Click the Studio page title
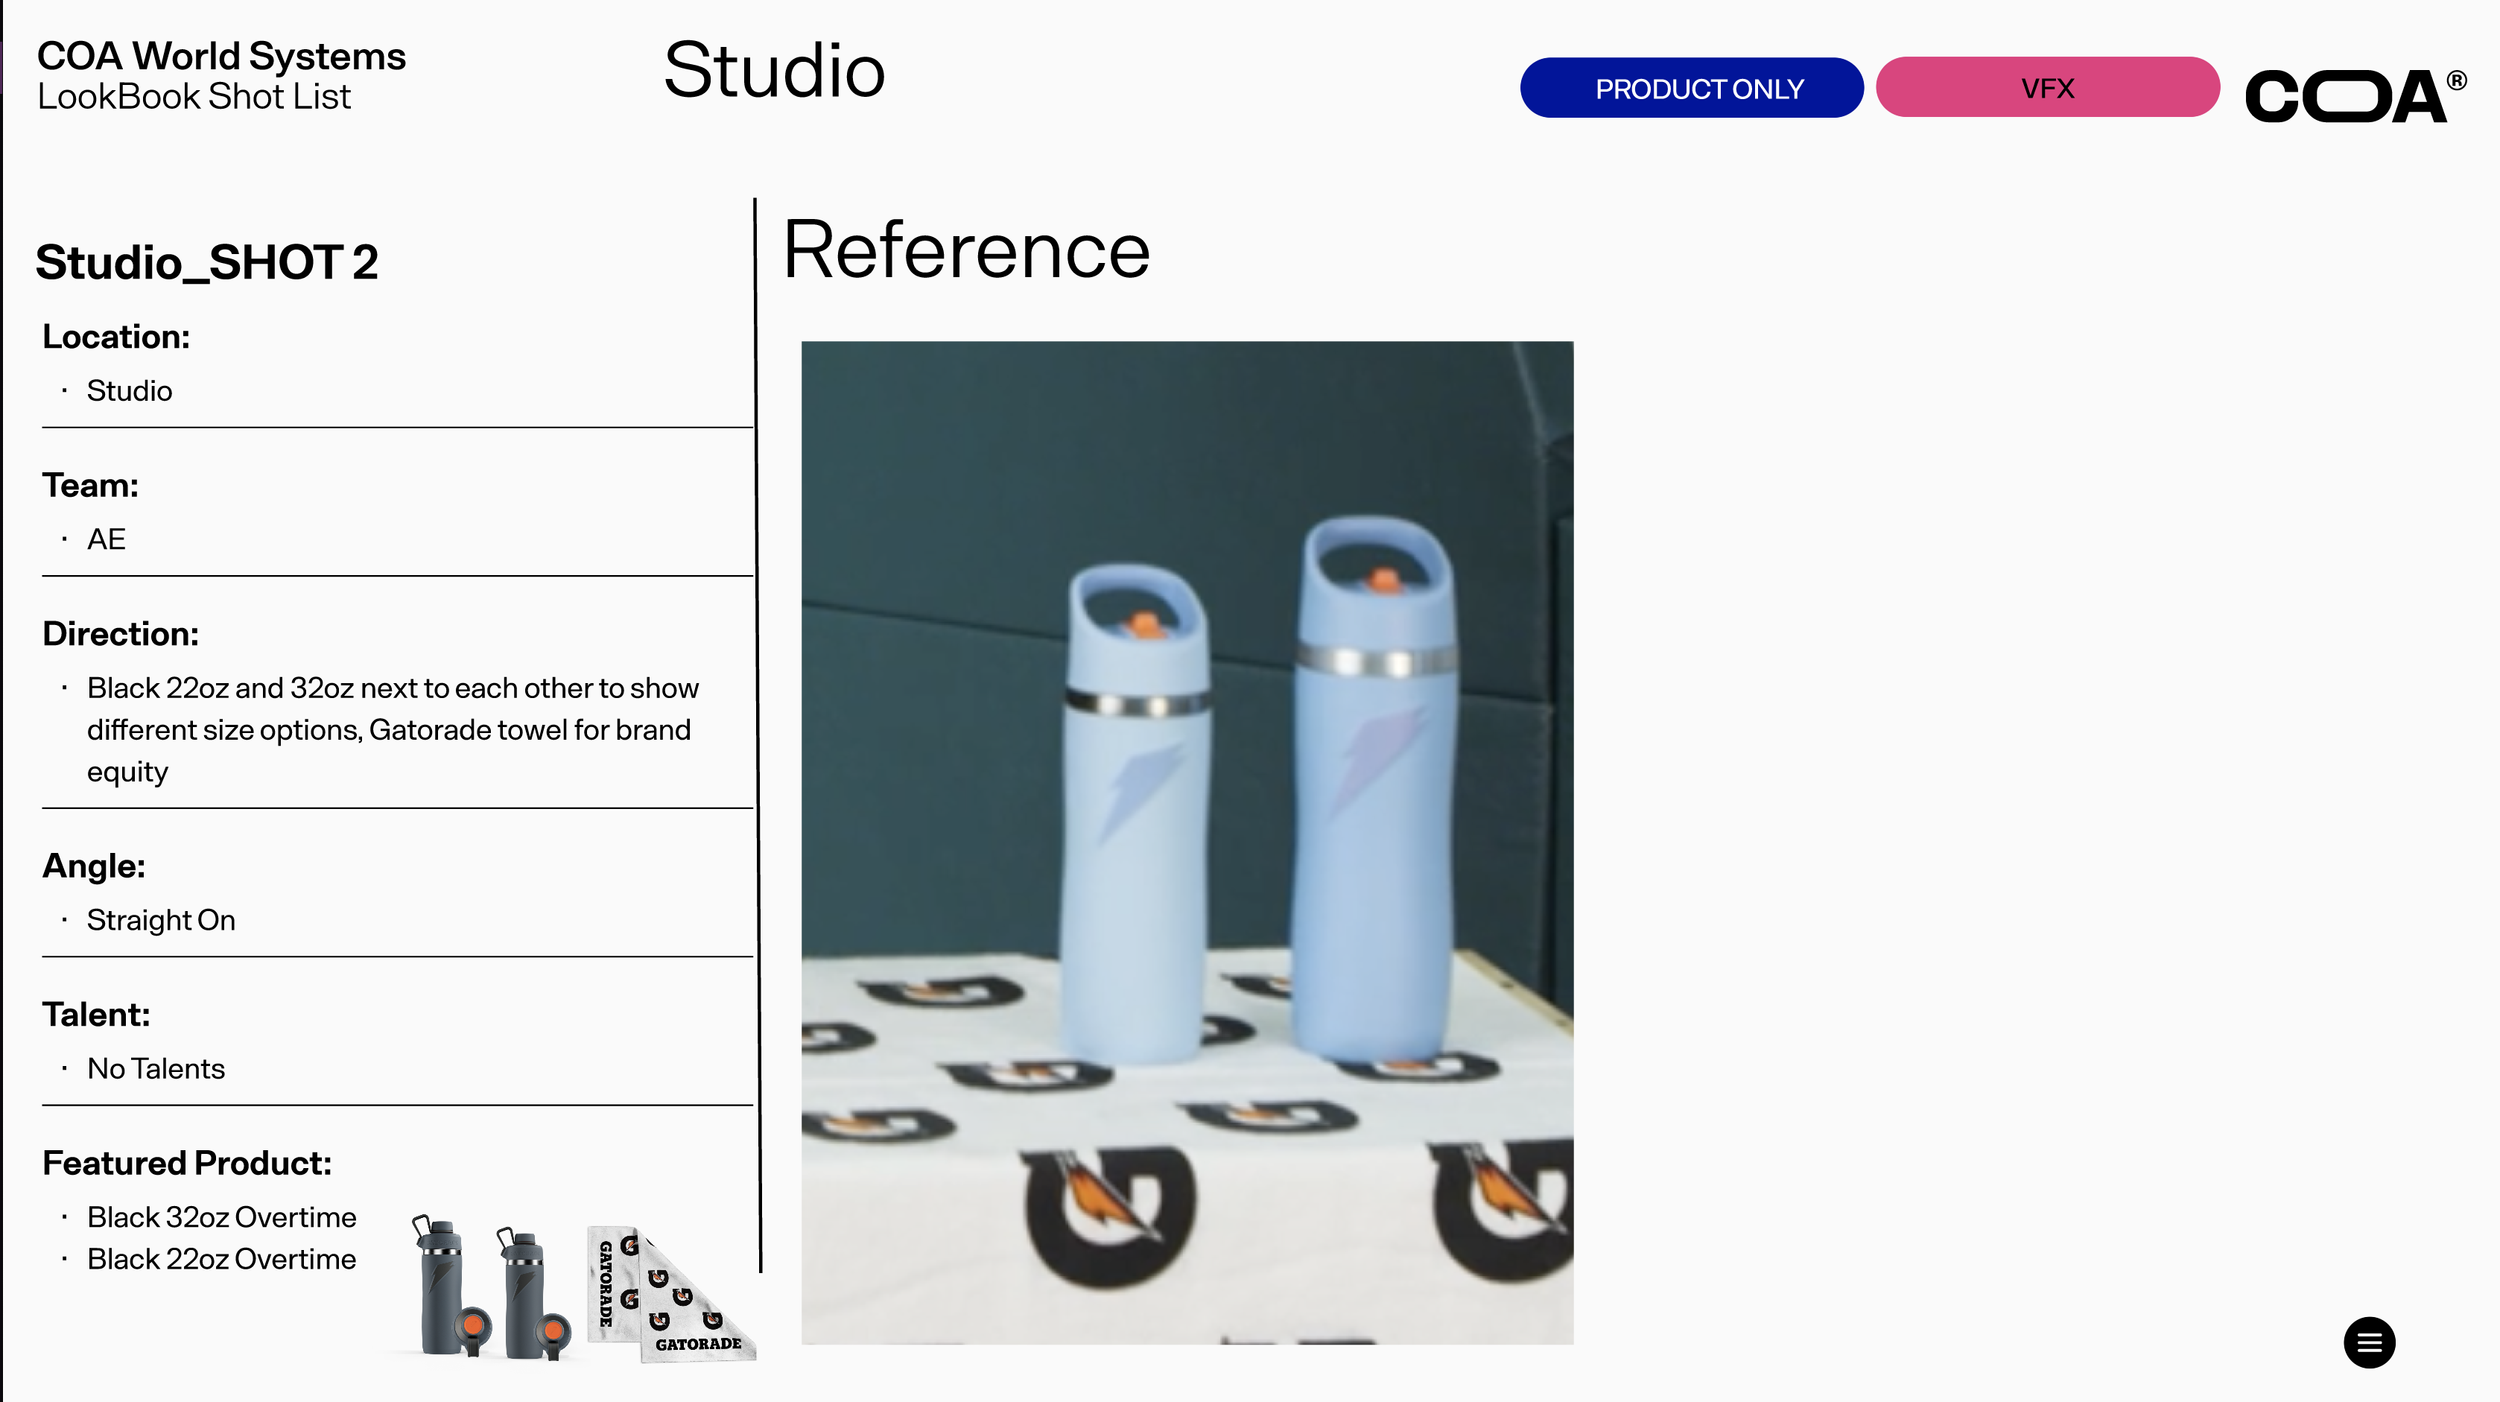The image size is (2500, 1402). (x=774, y=71)
